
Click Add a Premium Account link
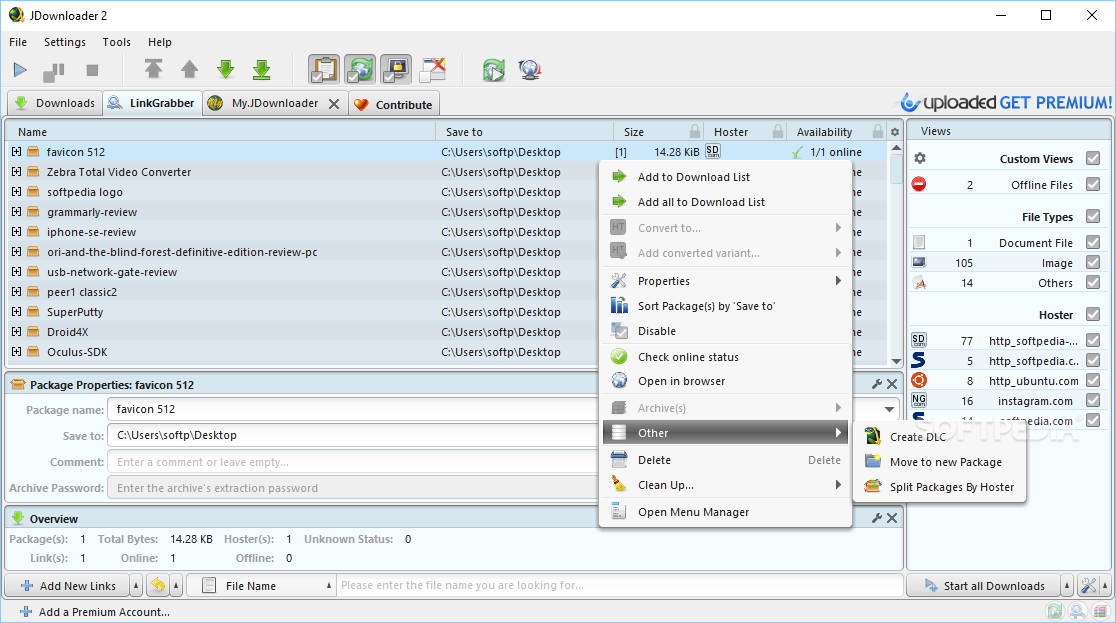[x=95, y=612]
